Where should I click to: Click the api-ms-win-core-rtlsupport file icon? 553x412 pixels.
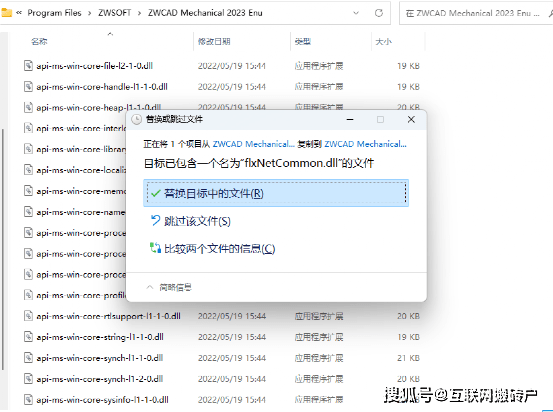click(x=28, y=316)
